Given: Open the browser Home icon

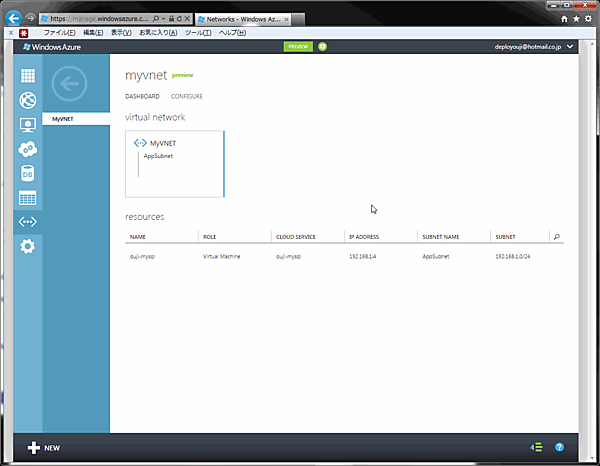Looking at the screenshot, I should click(x=564, y=19).
